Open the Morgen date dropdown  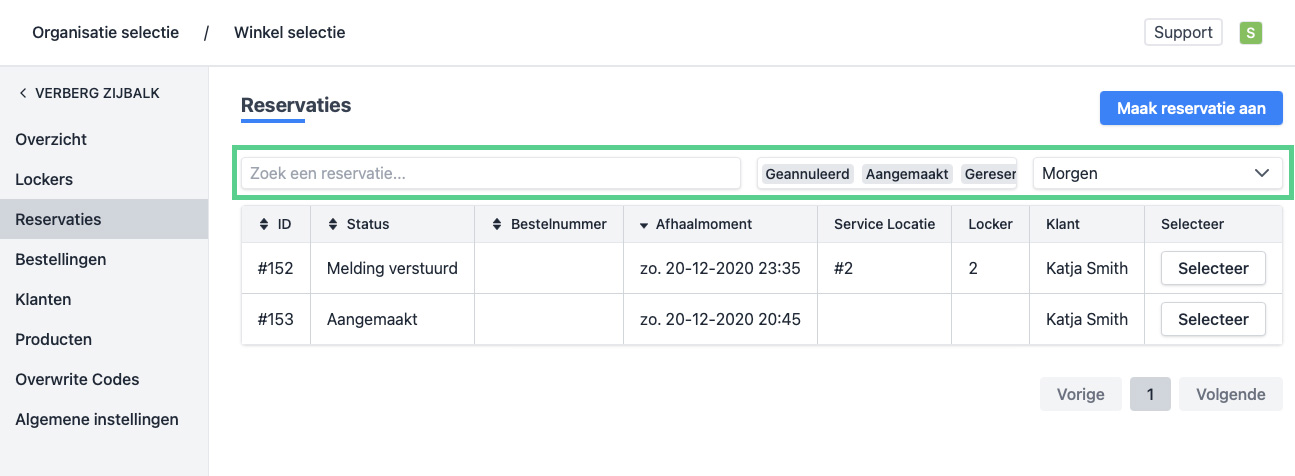pos(1157,173)
